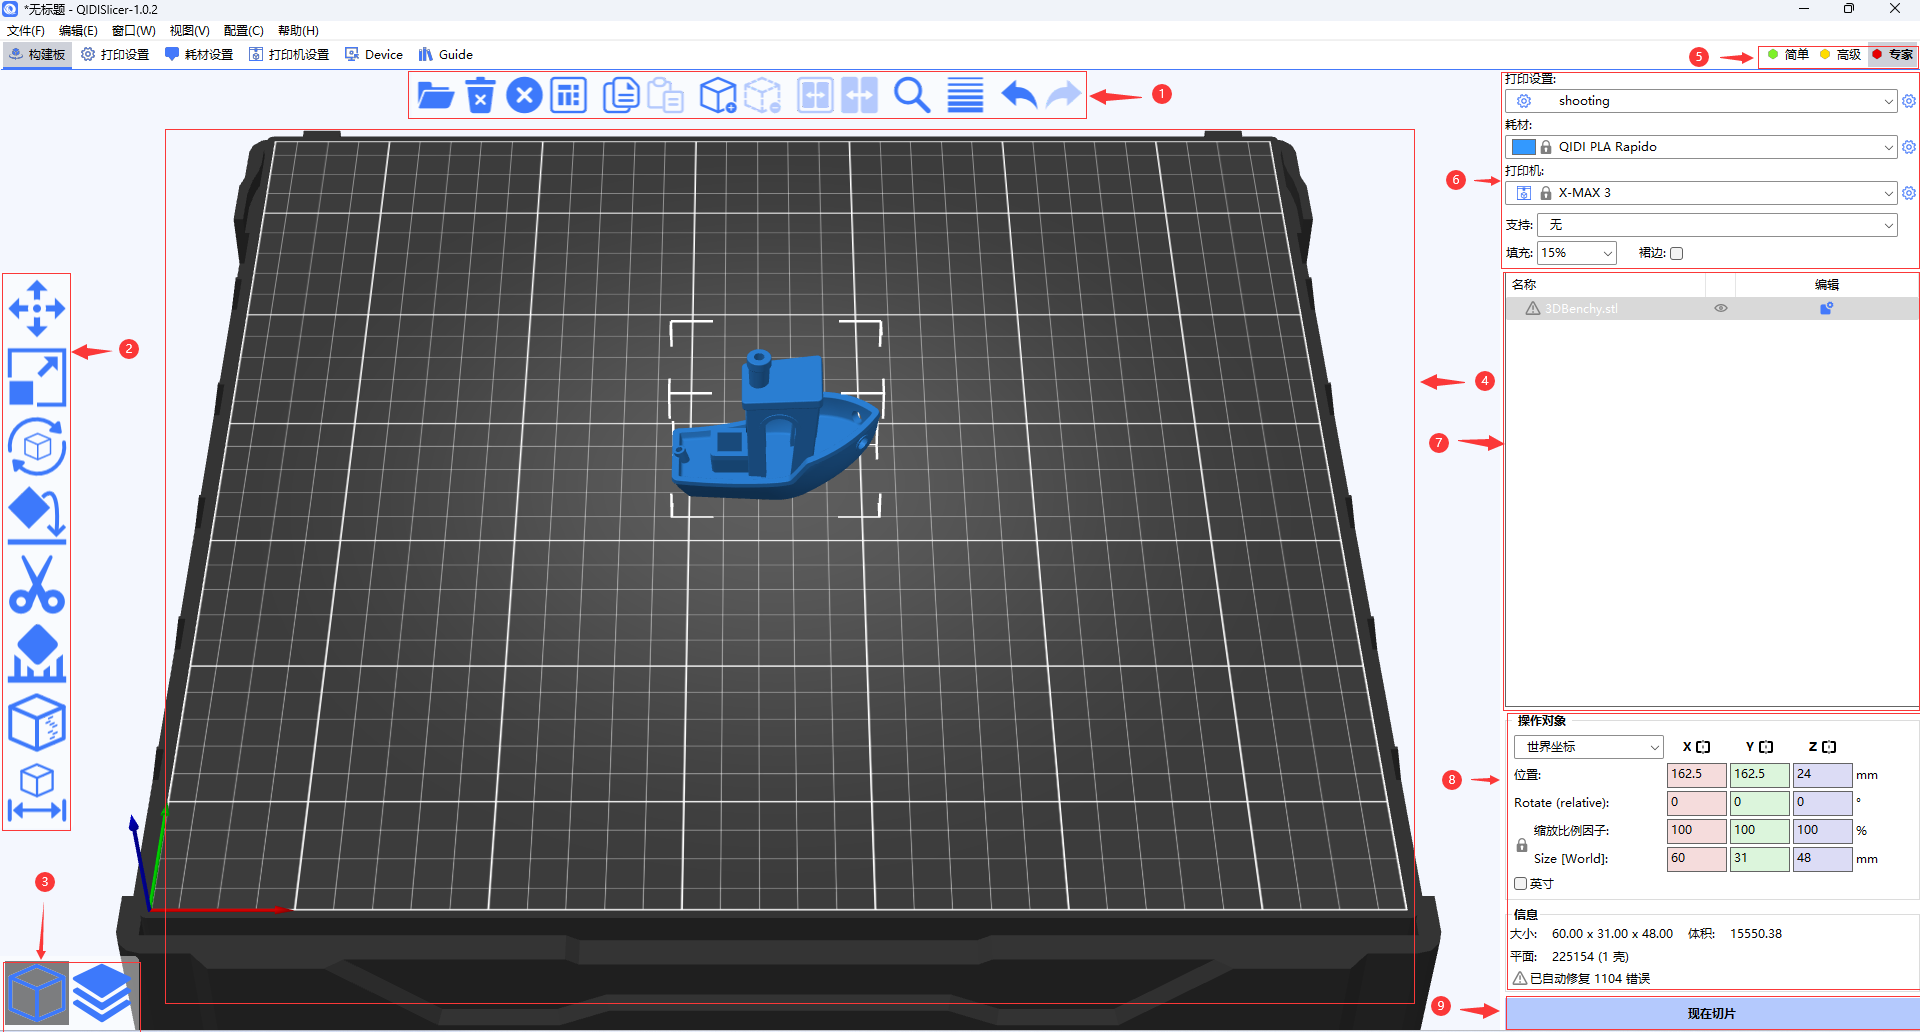Tick the 英寸 inches checkbox
Viewport: 1920px width, 1032px height.
(1520, 883)
